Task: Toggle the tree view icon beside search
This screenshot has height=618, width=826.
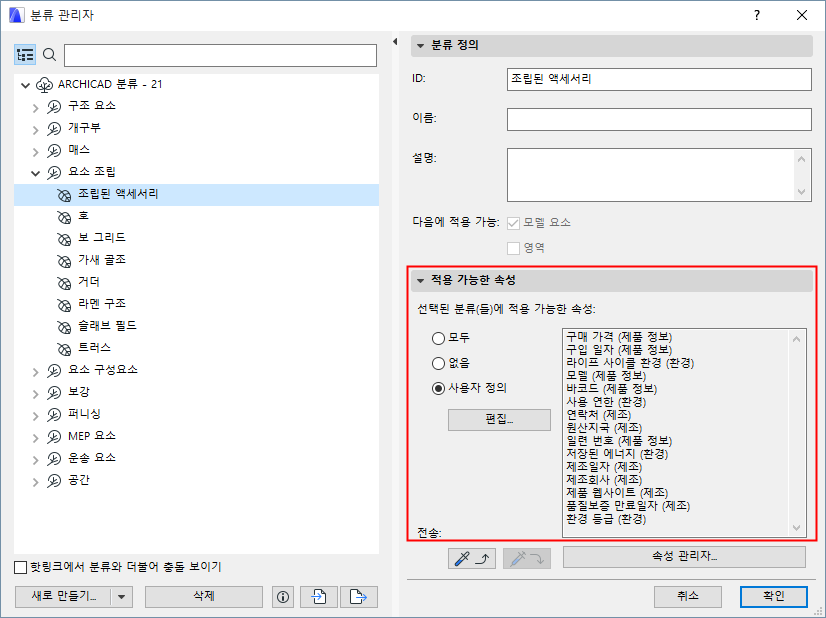Action: 25,55
